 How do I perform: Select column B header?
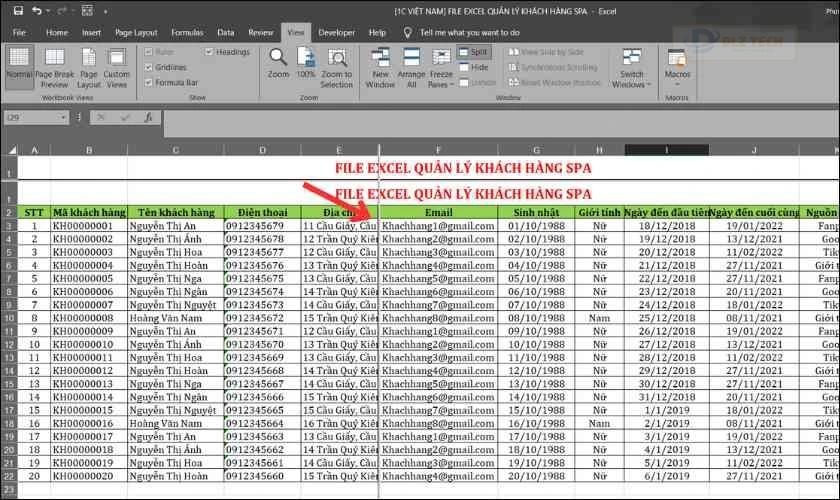pos(89,150)
